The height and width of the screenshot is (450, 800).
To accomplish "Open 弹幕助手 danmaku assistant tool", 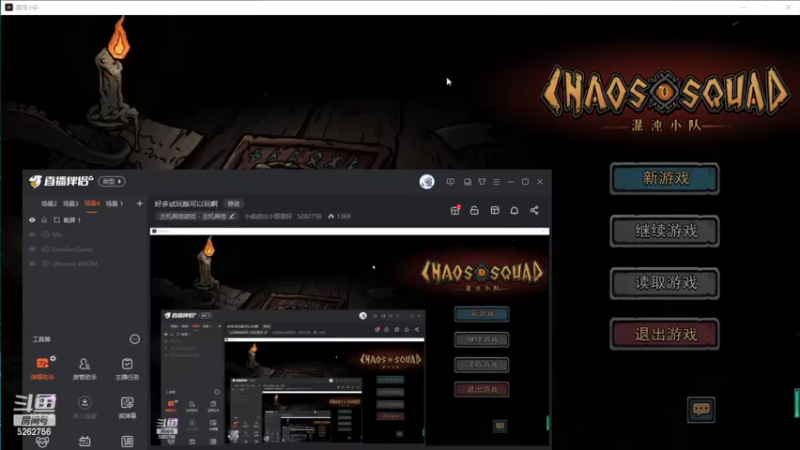I will click(42, 369).
